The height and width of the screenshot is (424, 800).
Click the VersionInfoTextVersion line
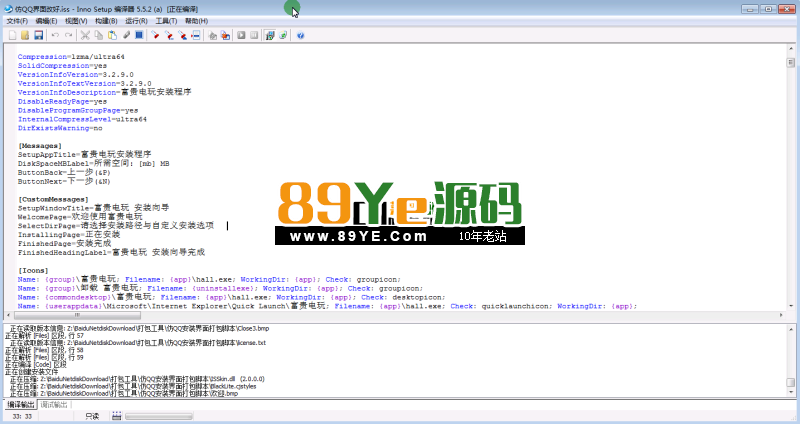click(x=84, y=83)
